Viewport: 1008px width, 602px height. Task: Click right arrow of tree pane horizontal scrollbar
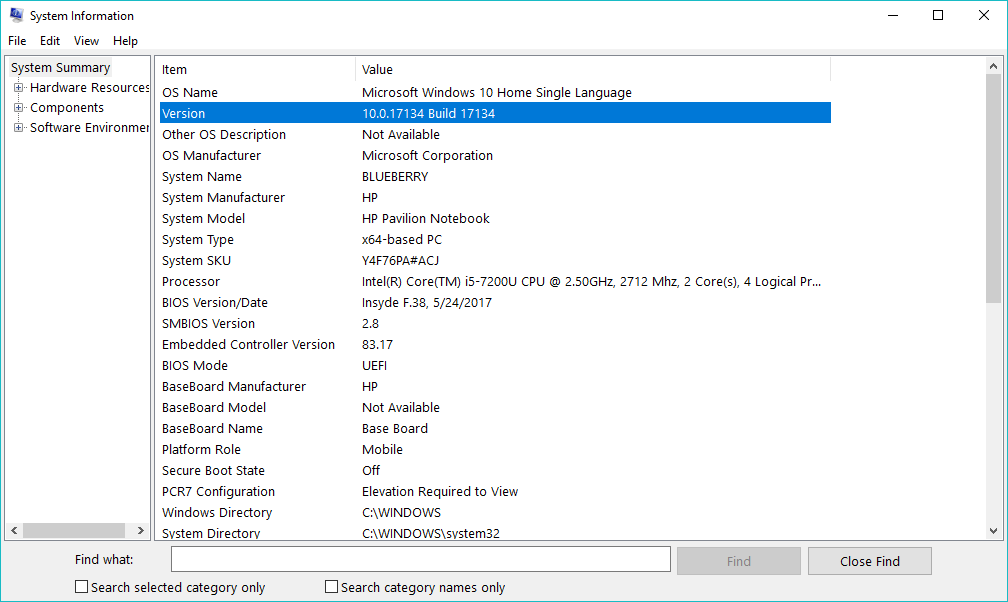(x=143, y=530)
